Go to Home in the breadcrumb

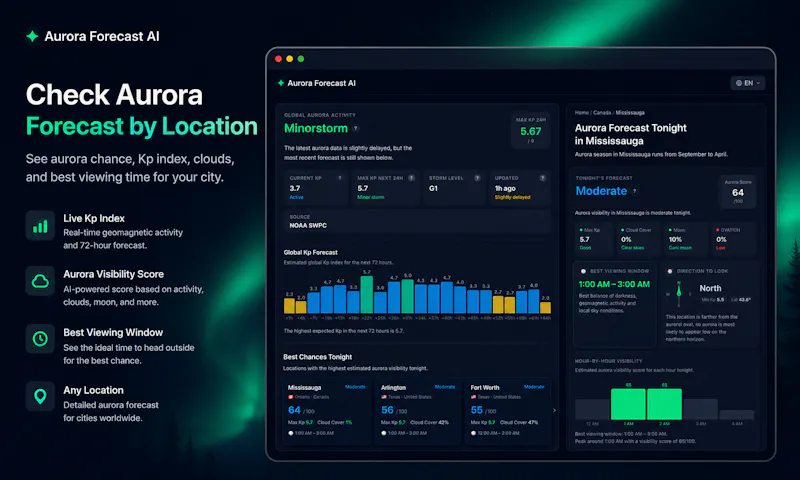pos(582,113)
